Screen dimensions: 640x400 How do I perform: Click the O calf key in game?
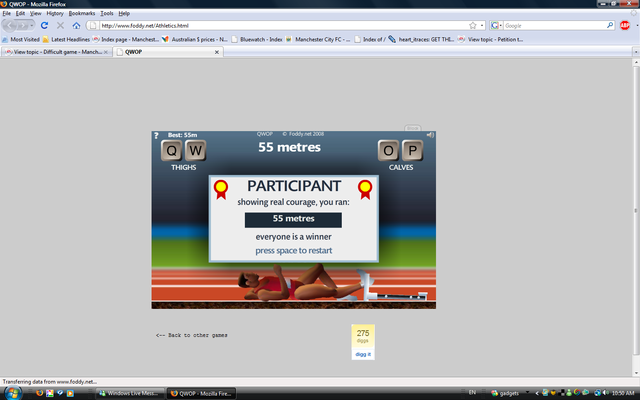[x=388, y=150]
